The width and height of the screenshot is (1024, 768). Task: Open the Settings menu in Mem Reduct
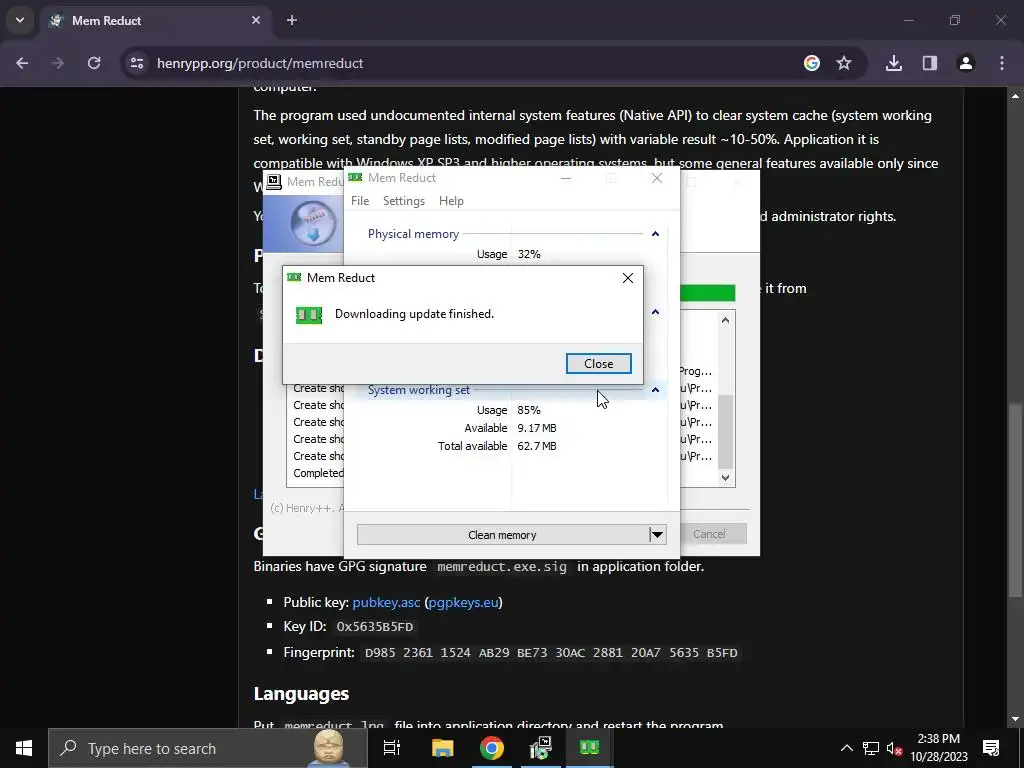tap(404, 201)
